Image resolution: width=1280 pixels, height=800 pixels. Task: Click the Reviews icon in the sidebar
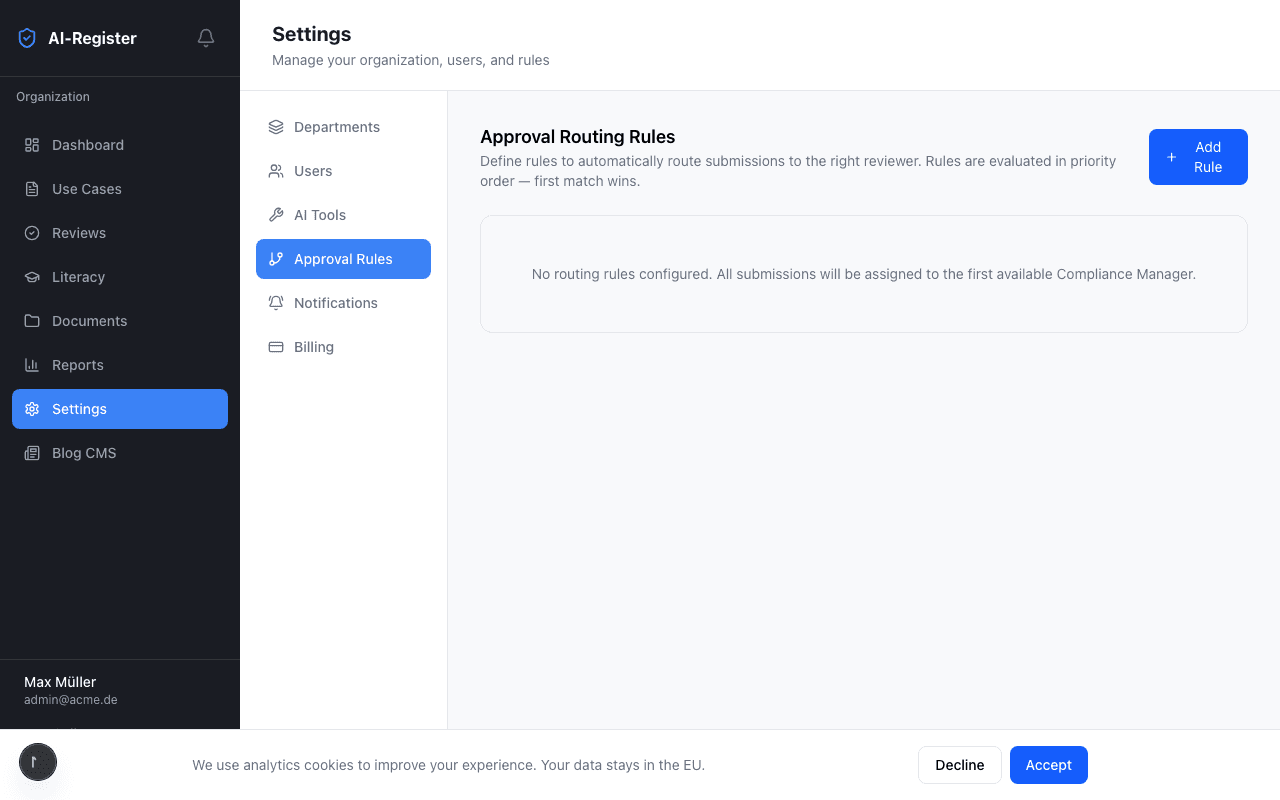coord(31,233)
